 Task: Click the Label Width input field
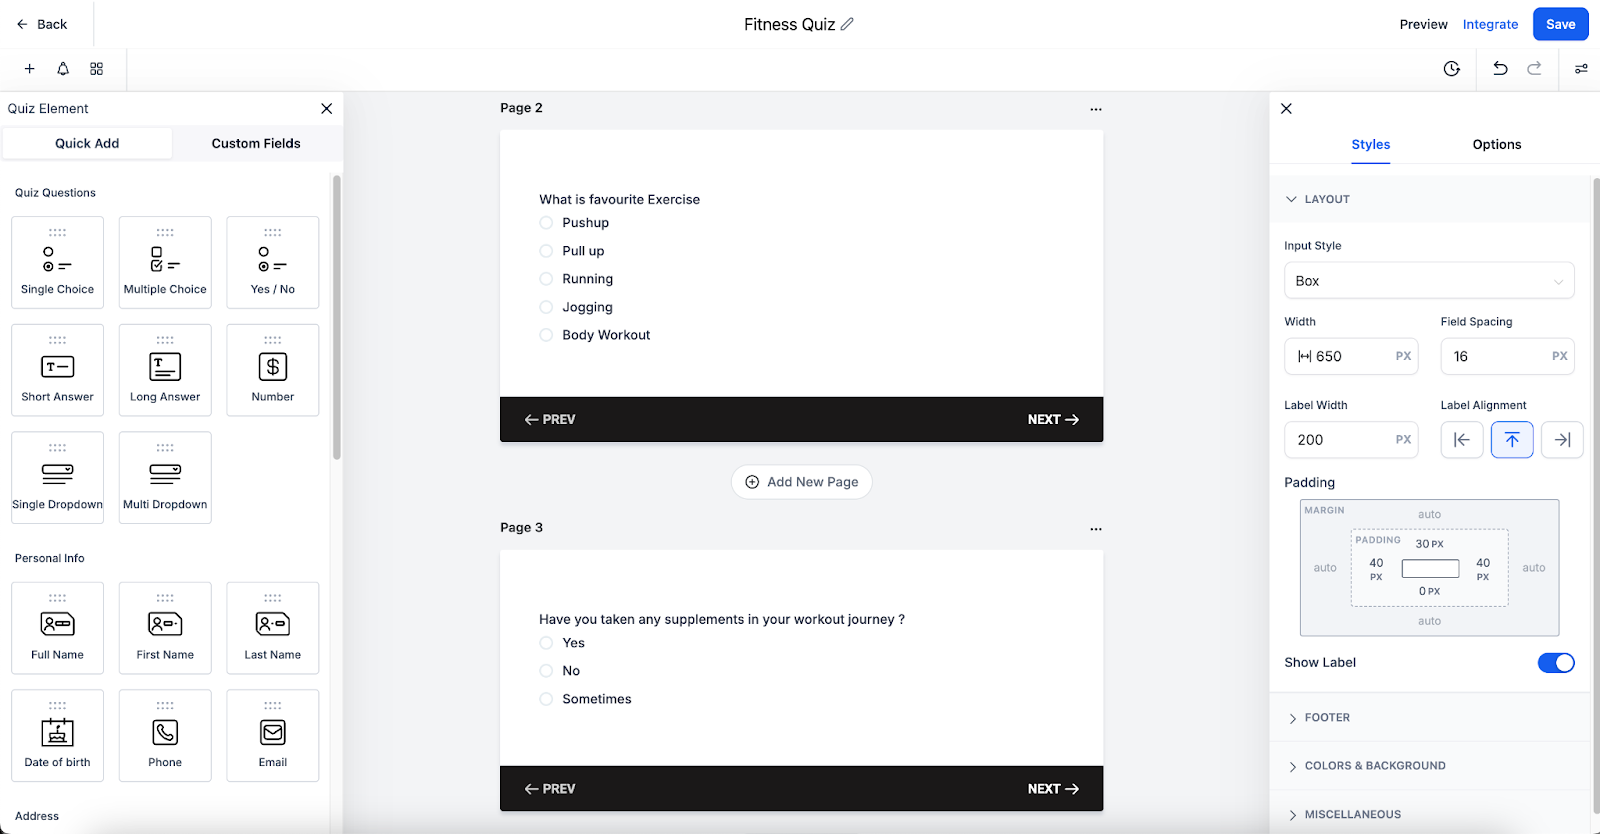[x=1340, y=440]
